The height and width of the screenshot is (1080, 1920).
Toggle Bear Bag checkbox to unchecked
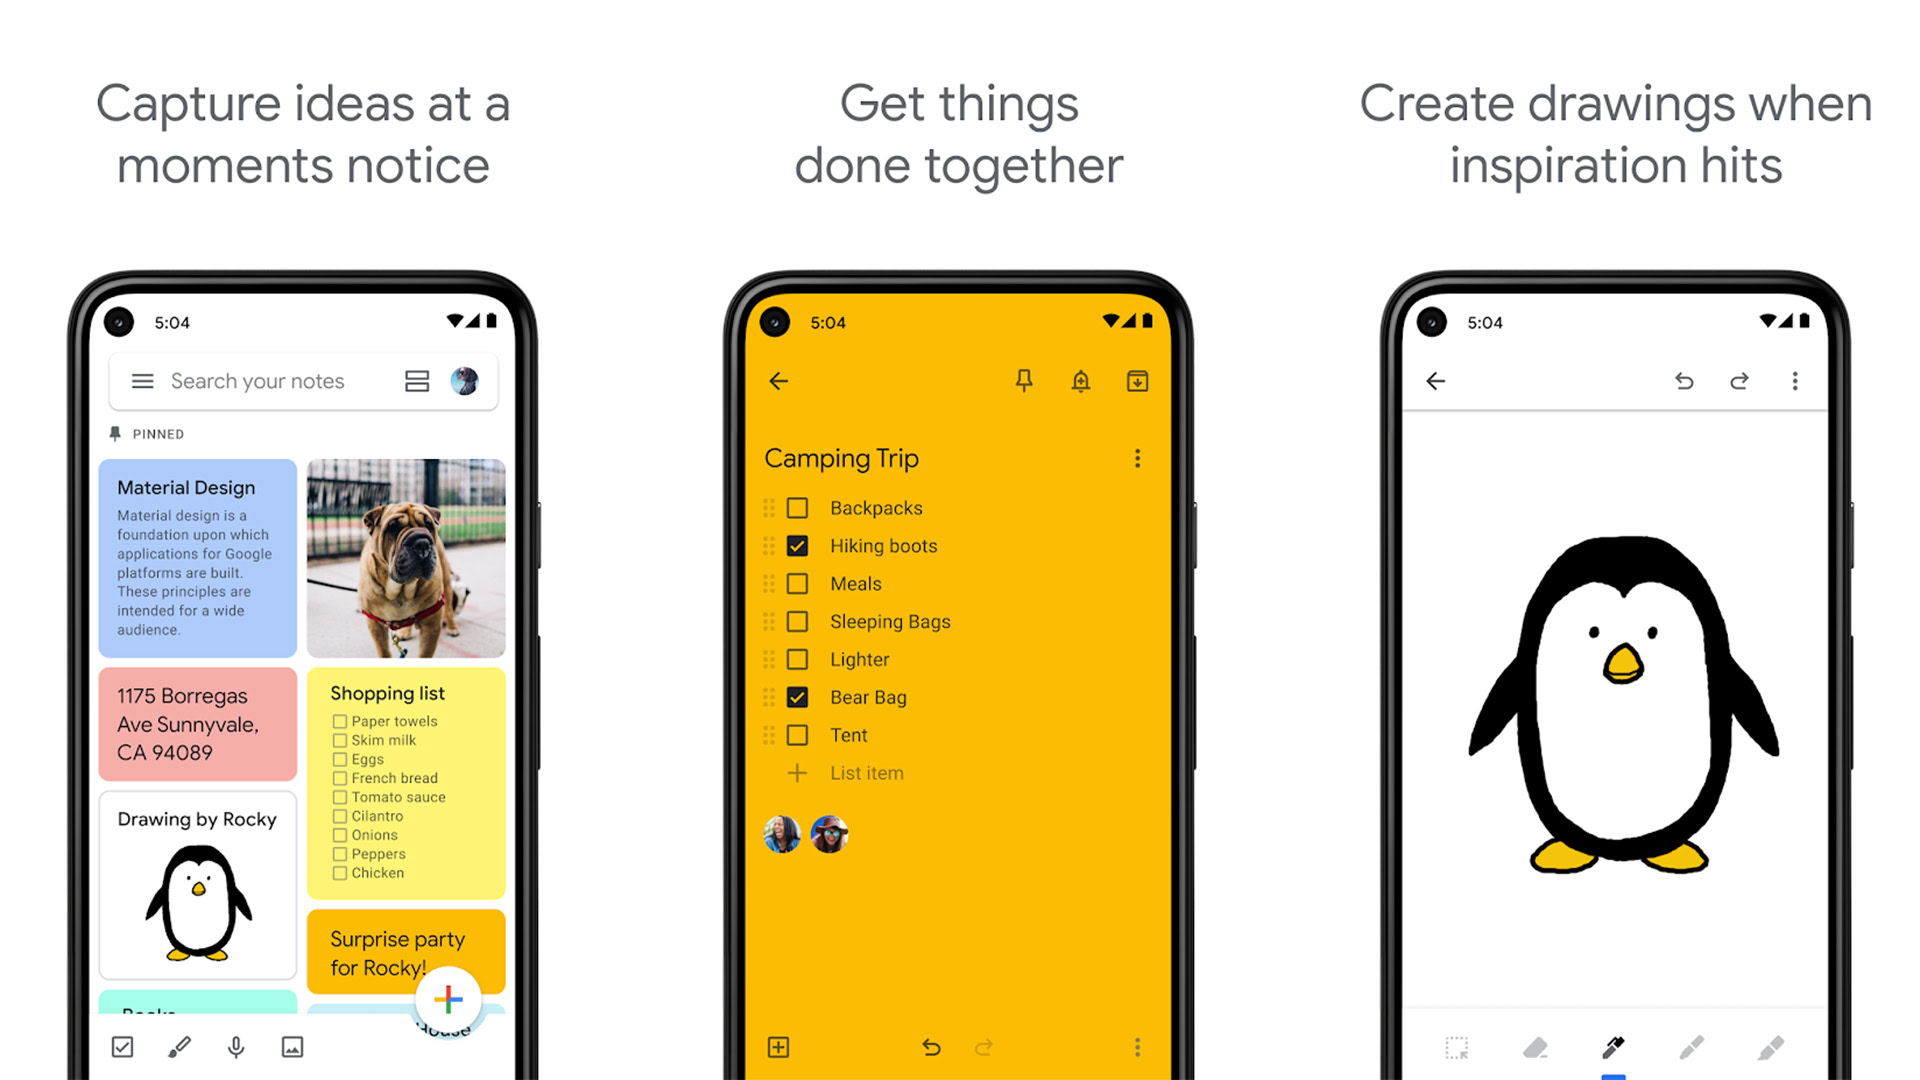(799, 696)
